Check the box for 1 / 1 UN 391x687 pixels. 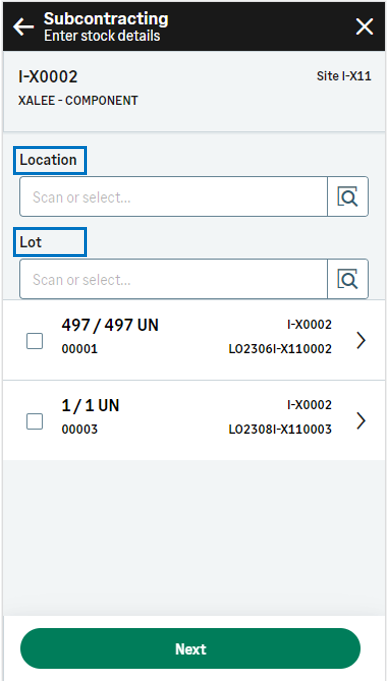pos(35,421)
